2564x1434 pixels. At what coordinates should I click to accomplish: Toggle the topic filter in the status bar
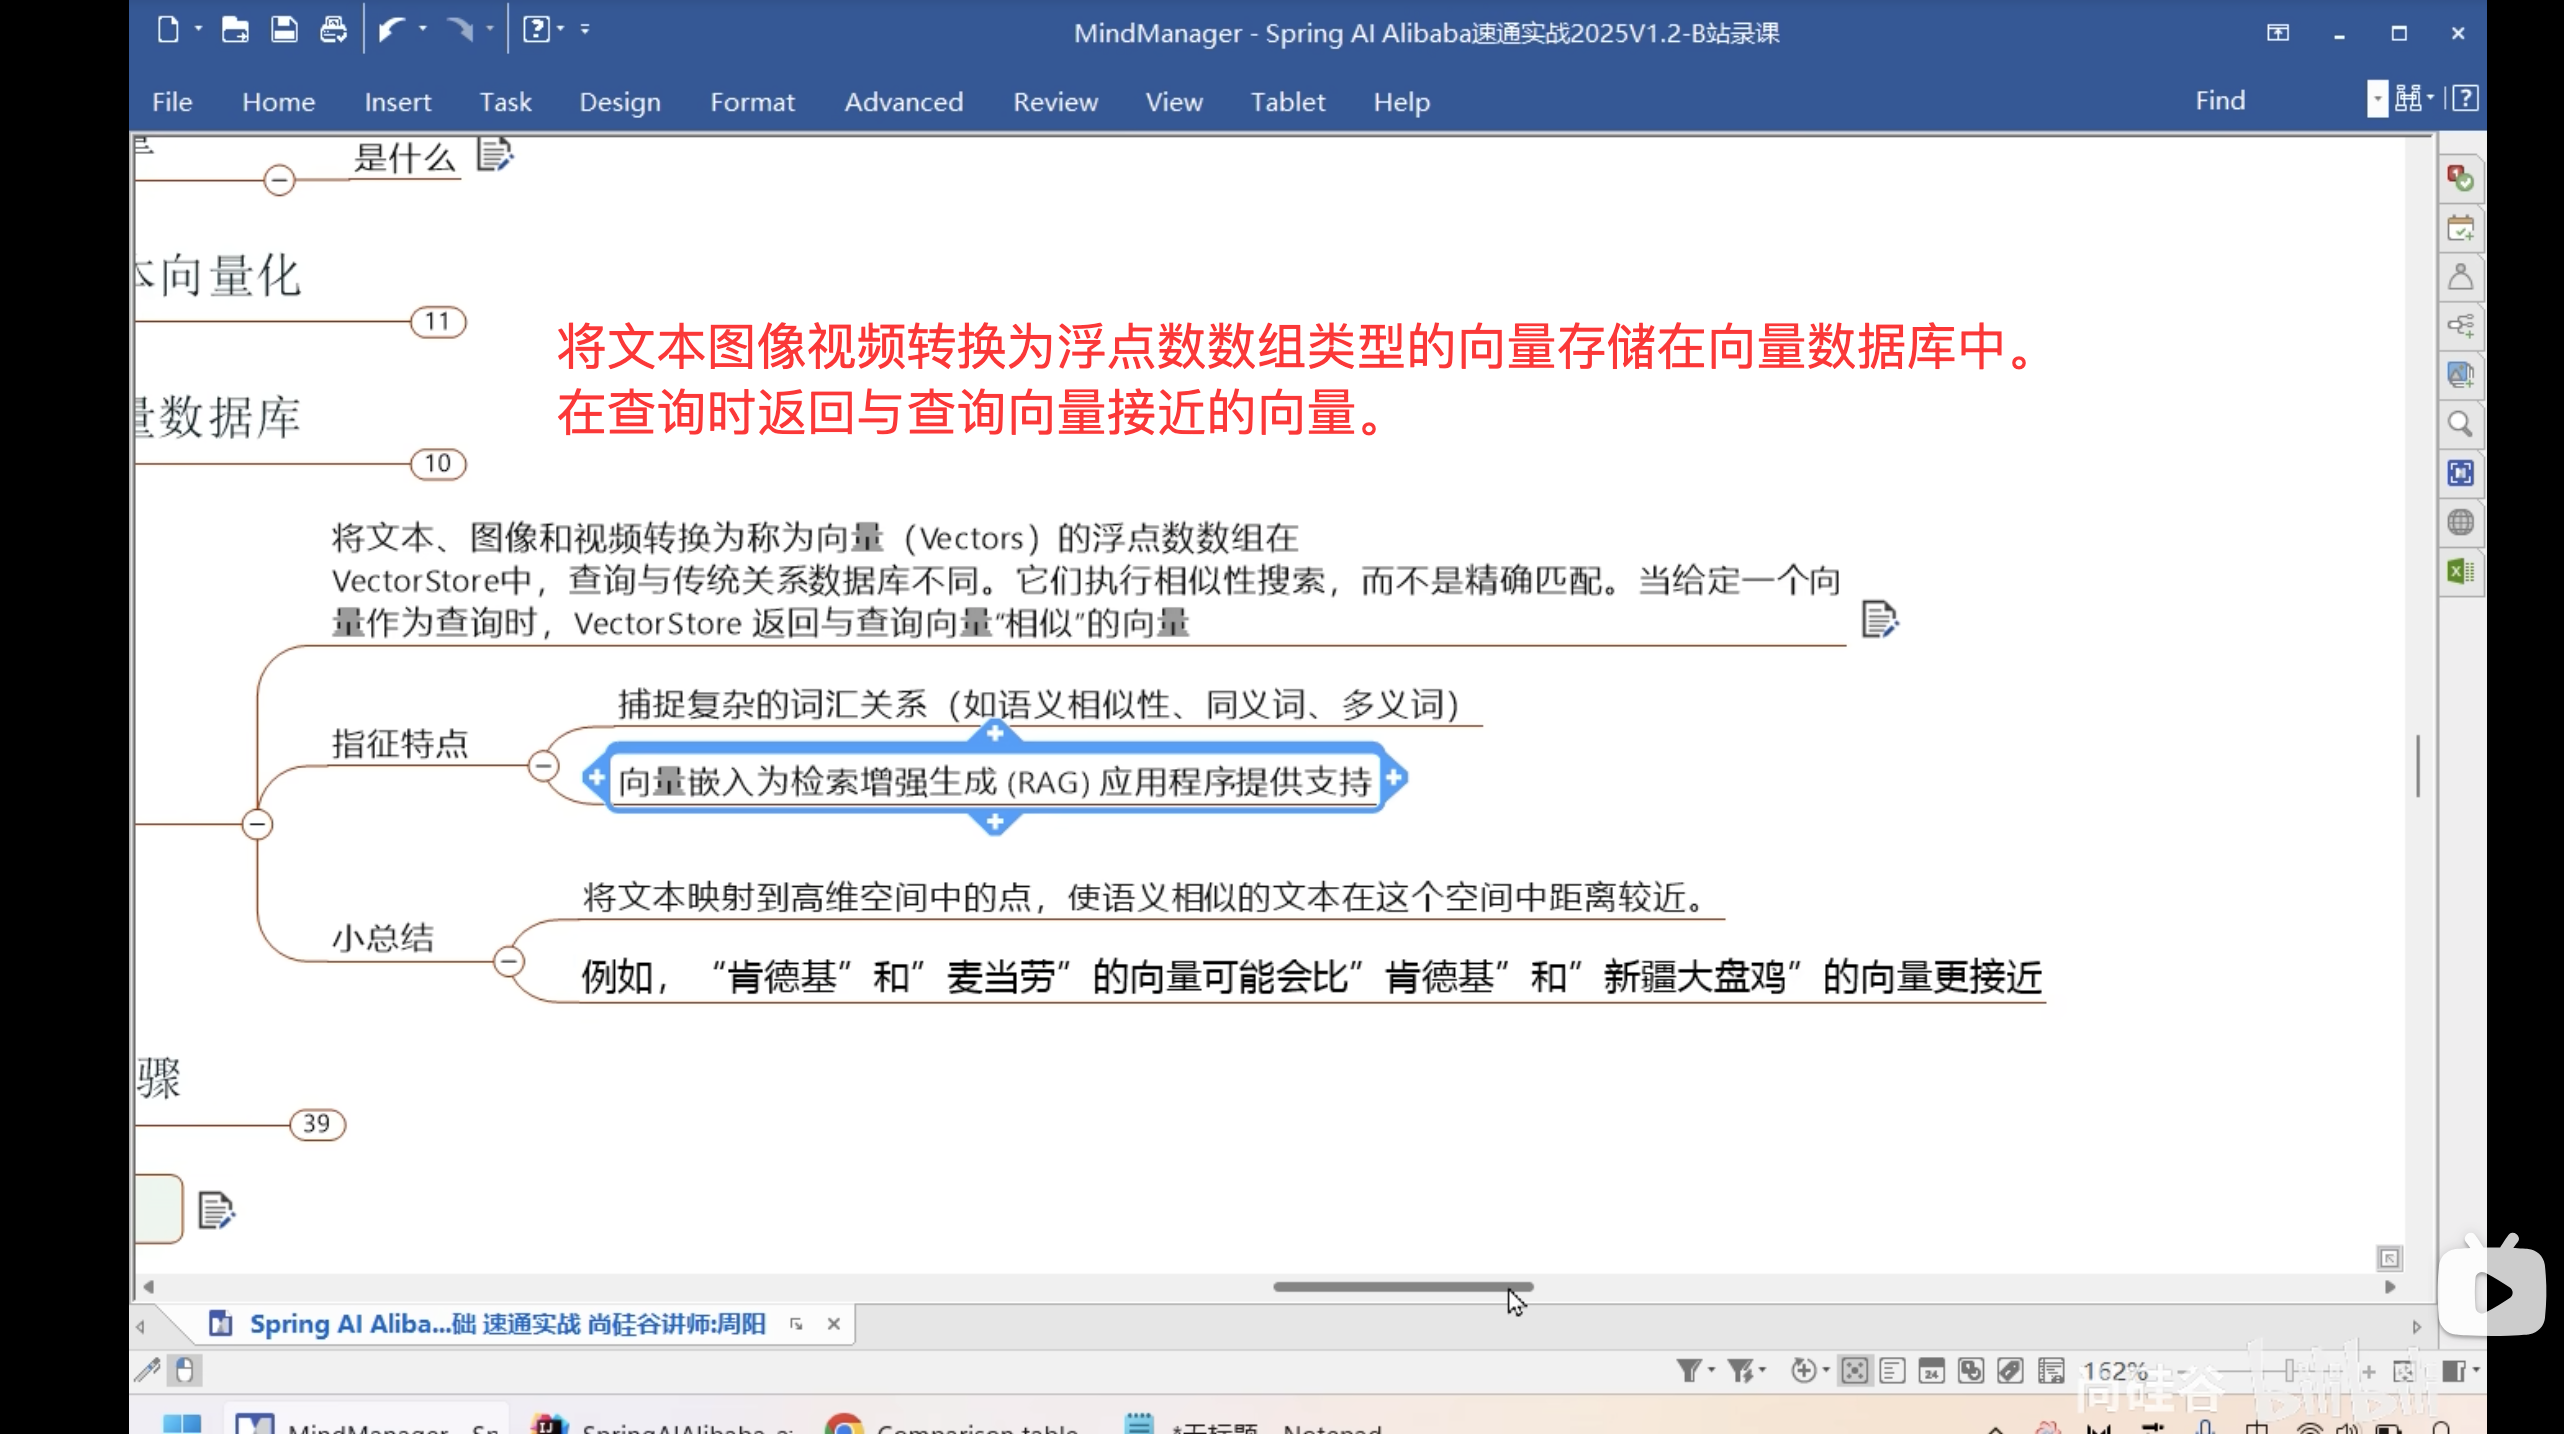[1691, 1371]
